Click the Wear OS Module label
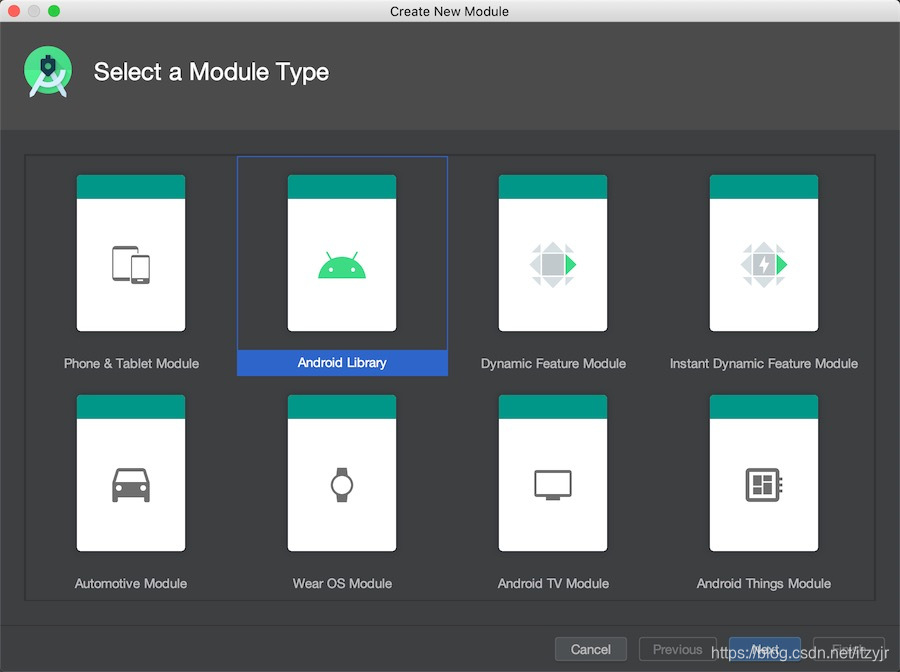 tap(342, 583)
